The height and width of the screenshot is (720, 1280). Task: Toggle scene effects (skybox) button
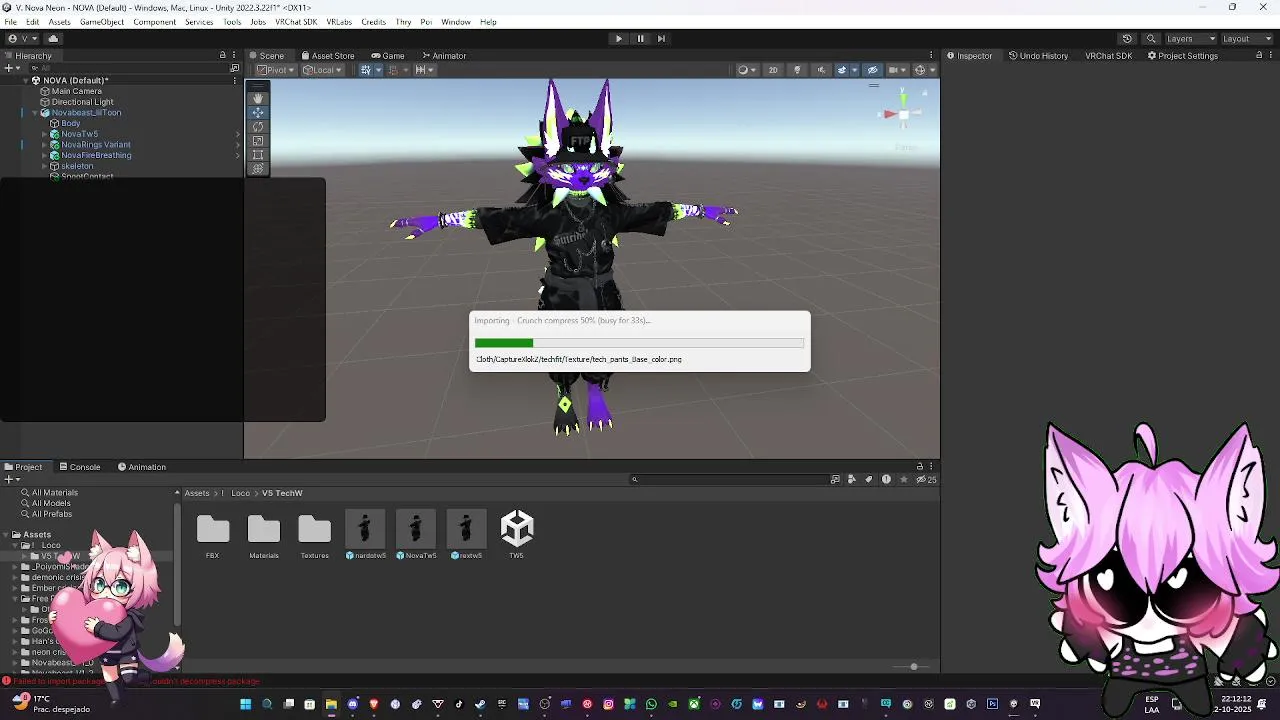(x=842, y=70)
